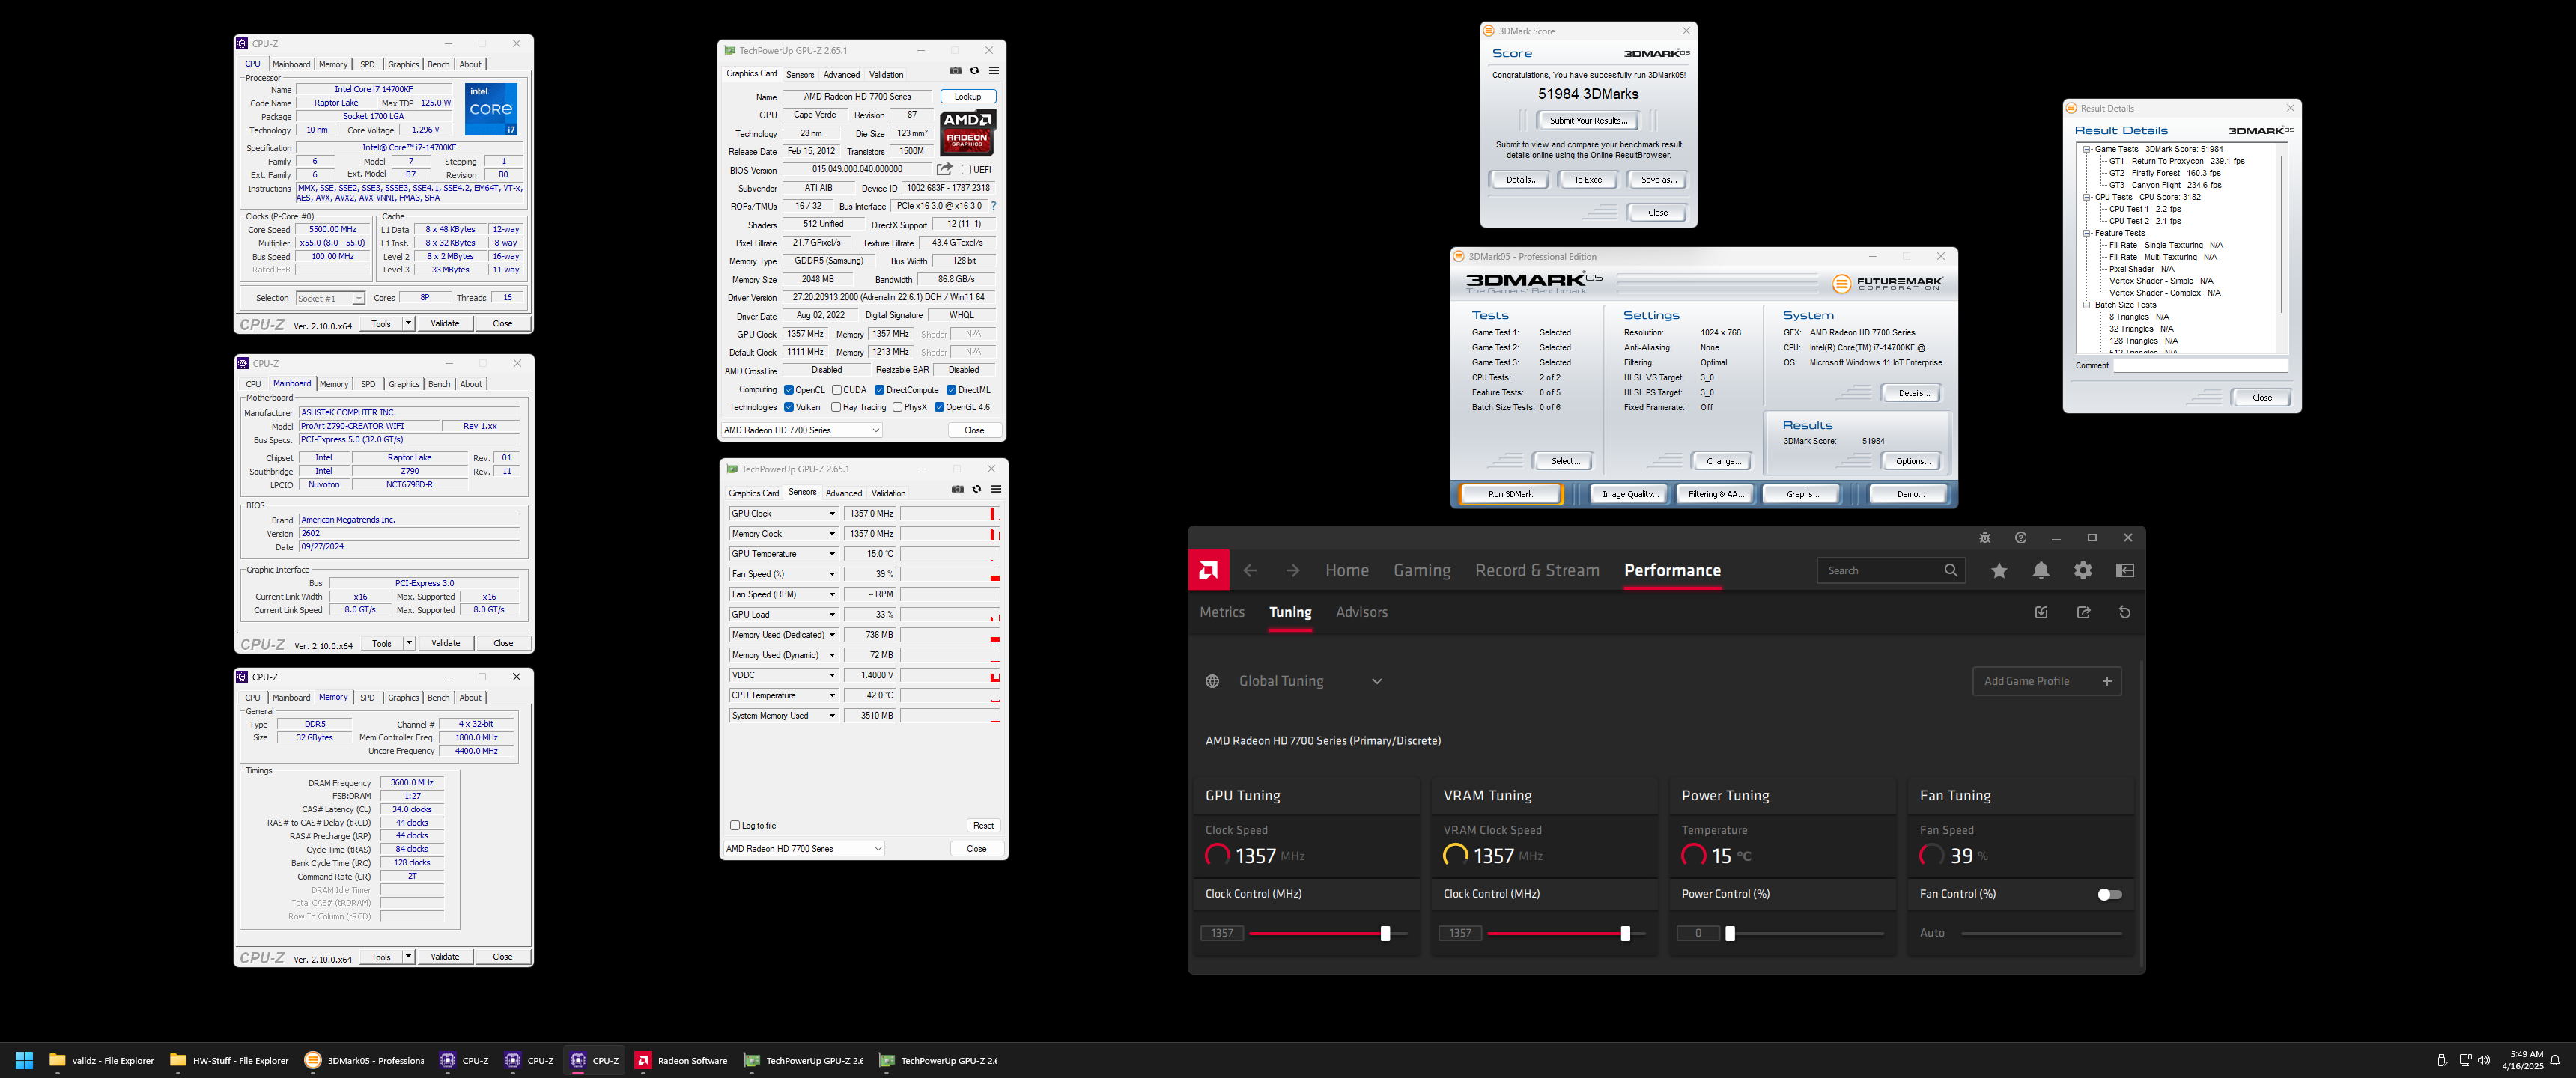Click Submit Your Results in 3DMark Score
Screen dimensions: 2576x1078
[x=1588, y=120]
